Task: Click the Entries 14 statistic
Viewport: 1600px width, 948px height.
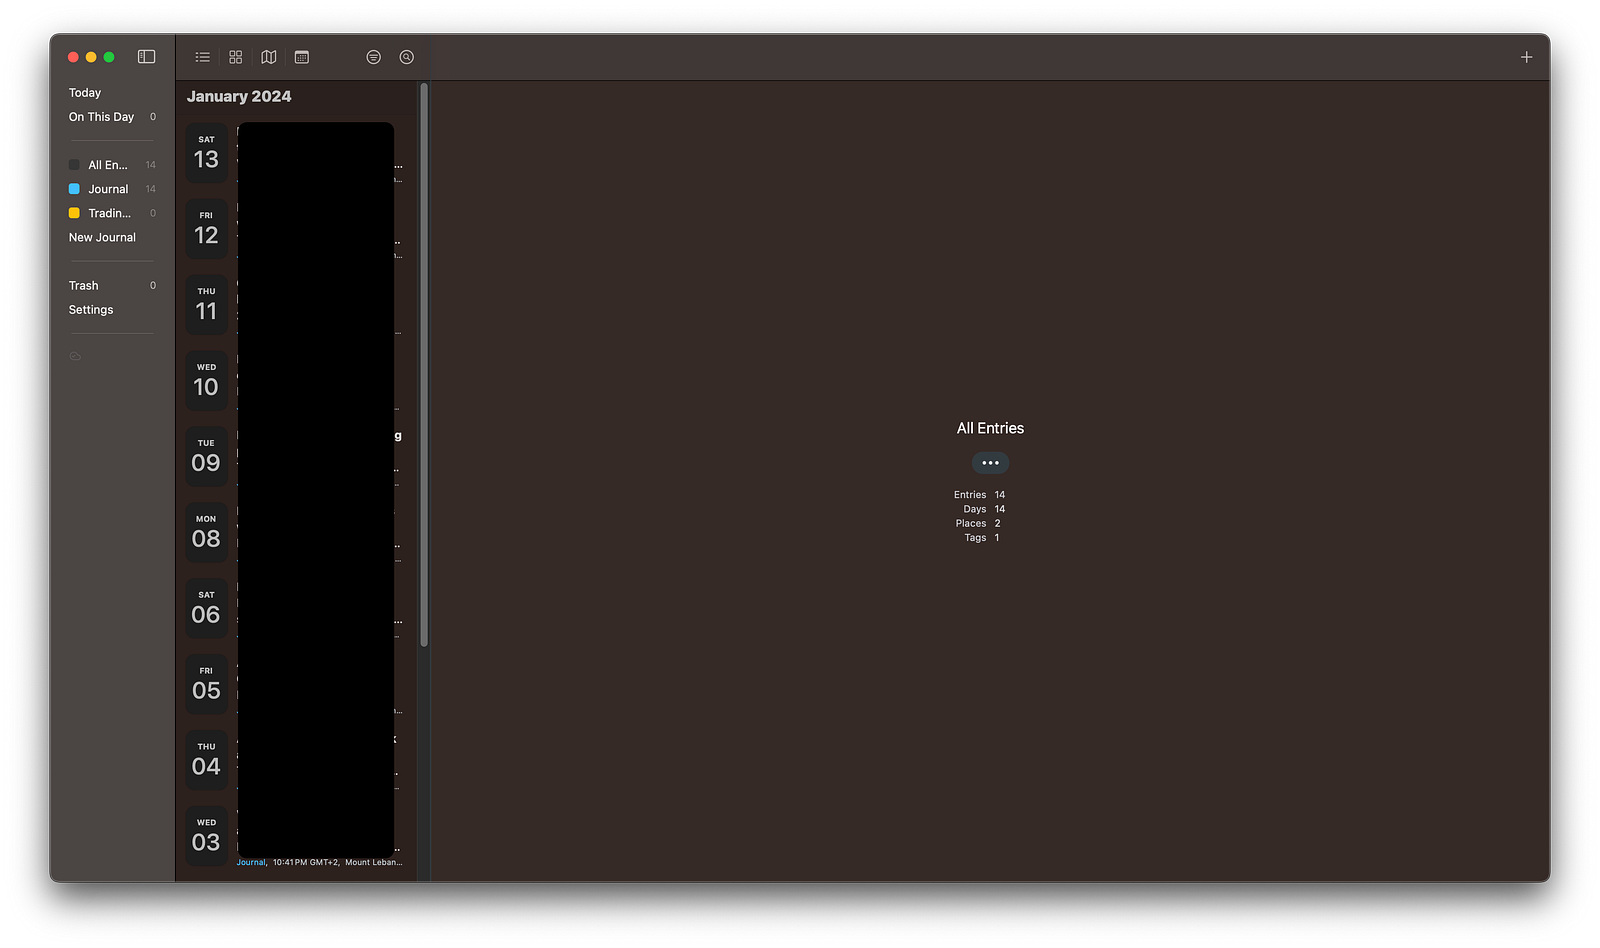Action: (979, 495)
